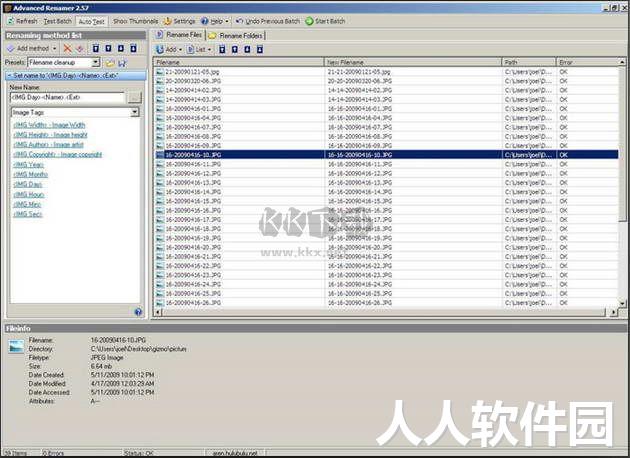Move file to top in file list toolbar
Image resolution: width=630 pixels, height=458 pixels.
222,49
